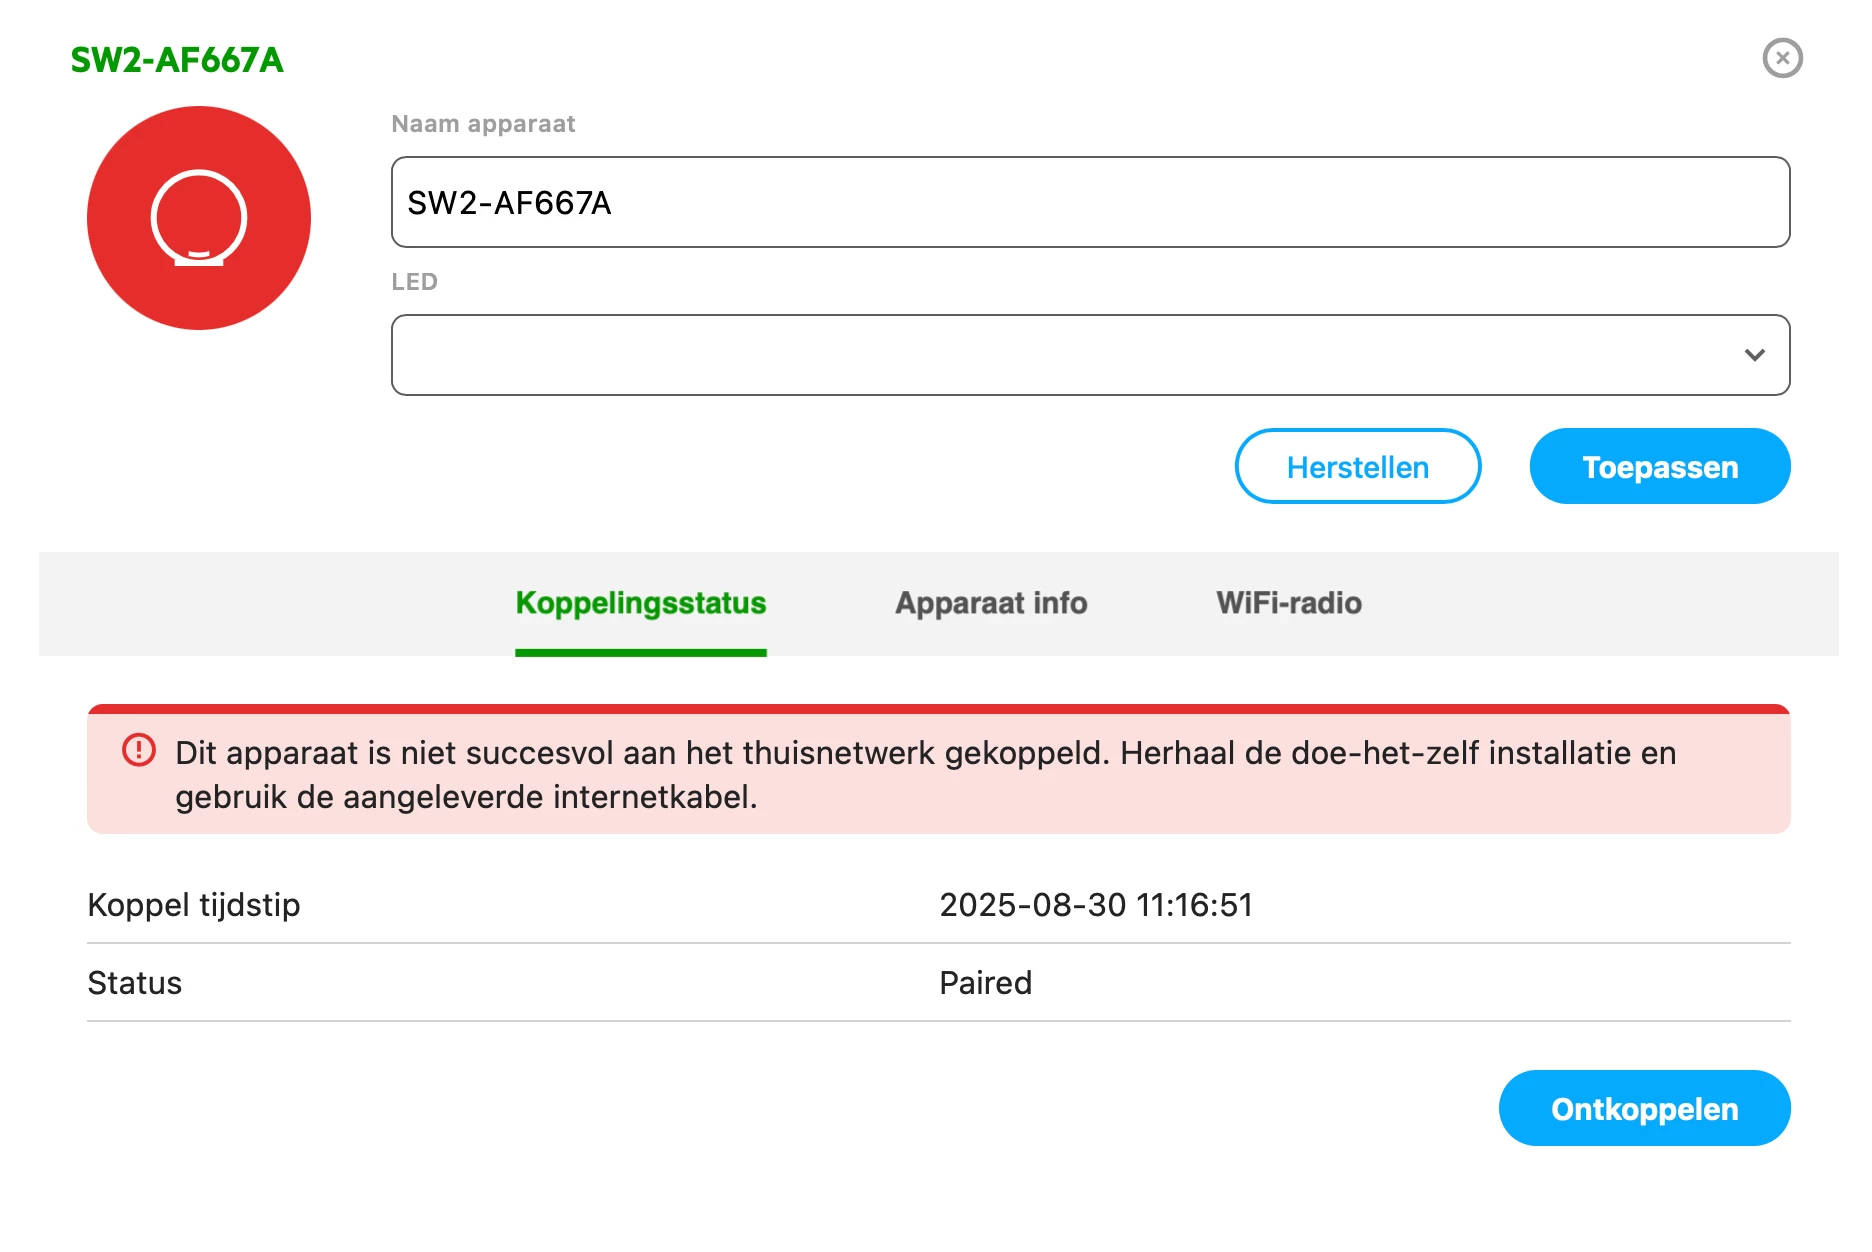
Task: Select the Paired status value
Action: [985, 983]
